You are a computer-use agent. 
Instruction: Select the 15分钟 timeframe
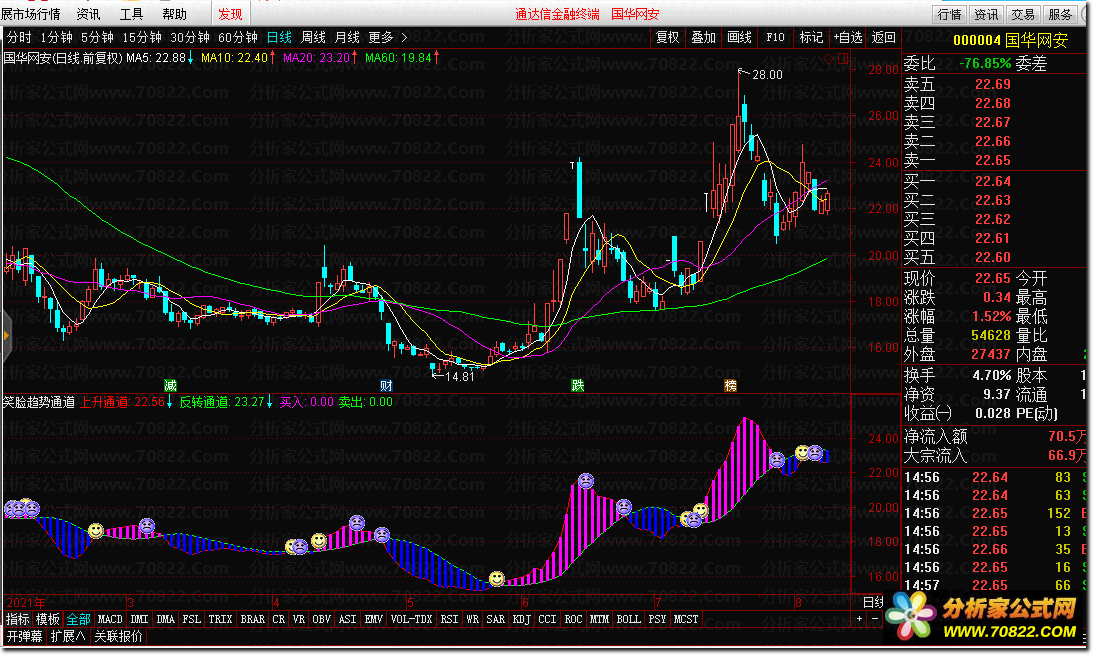pos(142,38)
